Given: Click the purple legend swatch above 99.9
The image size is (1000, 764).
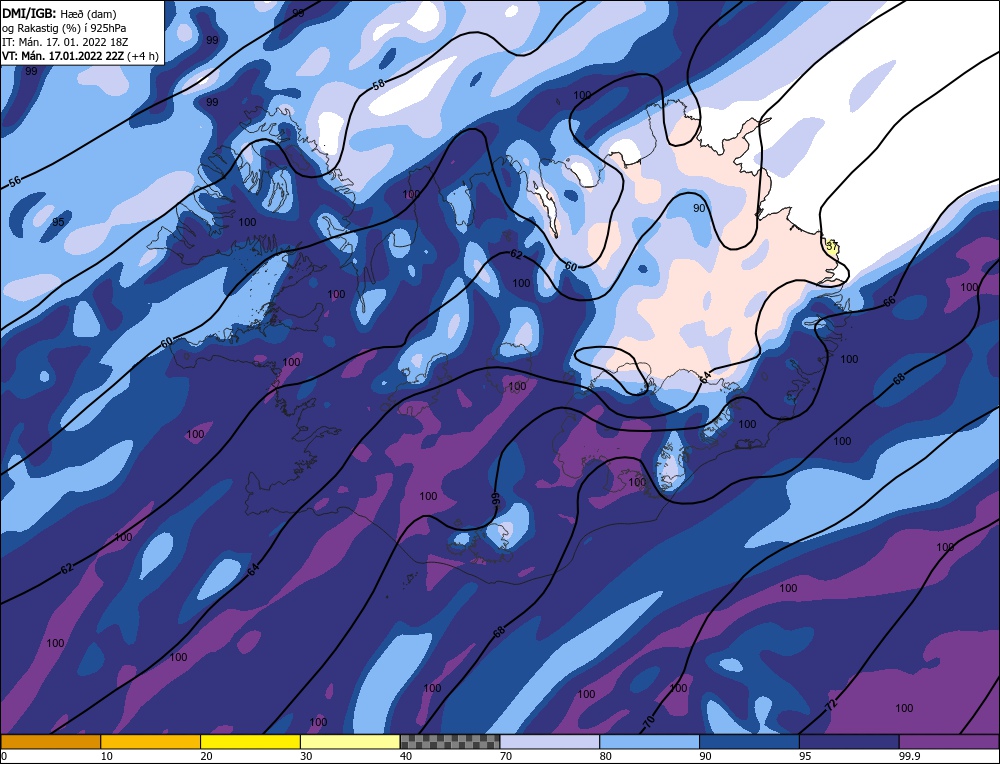Looking at the screenshot, I should tap(949, 741).
